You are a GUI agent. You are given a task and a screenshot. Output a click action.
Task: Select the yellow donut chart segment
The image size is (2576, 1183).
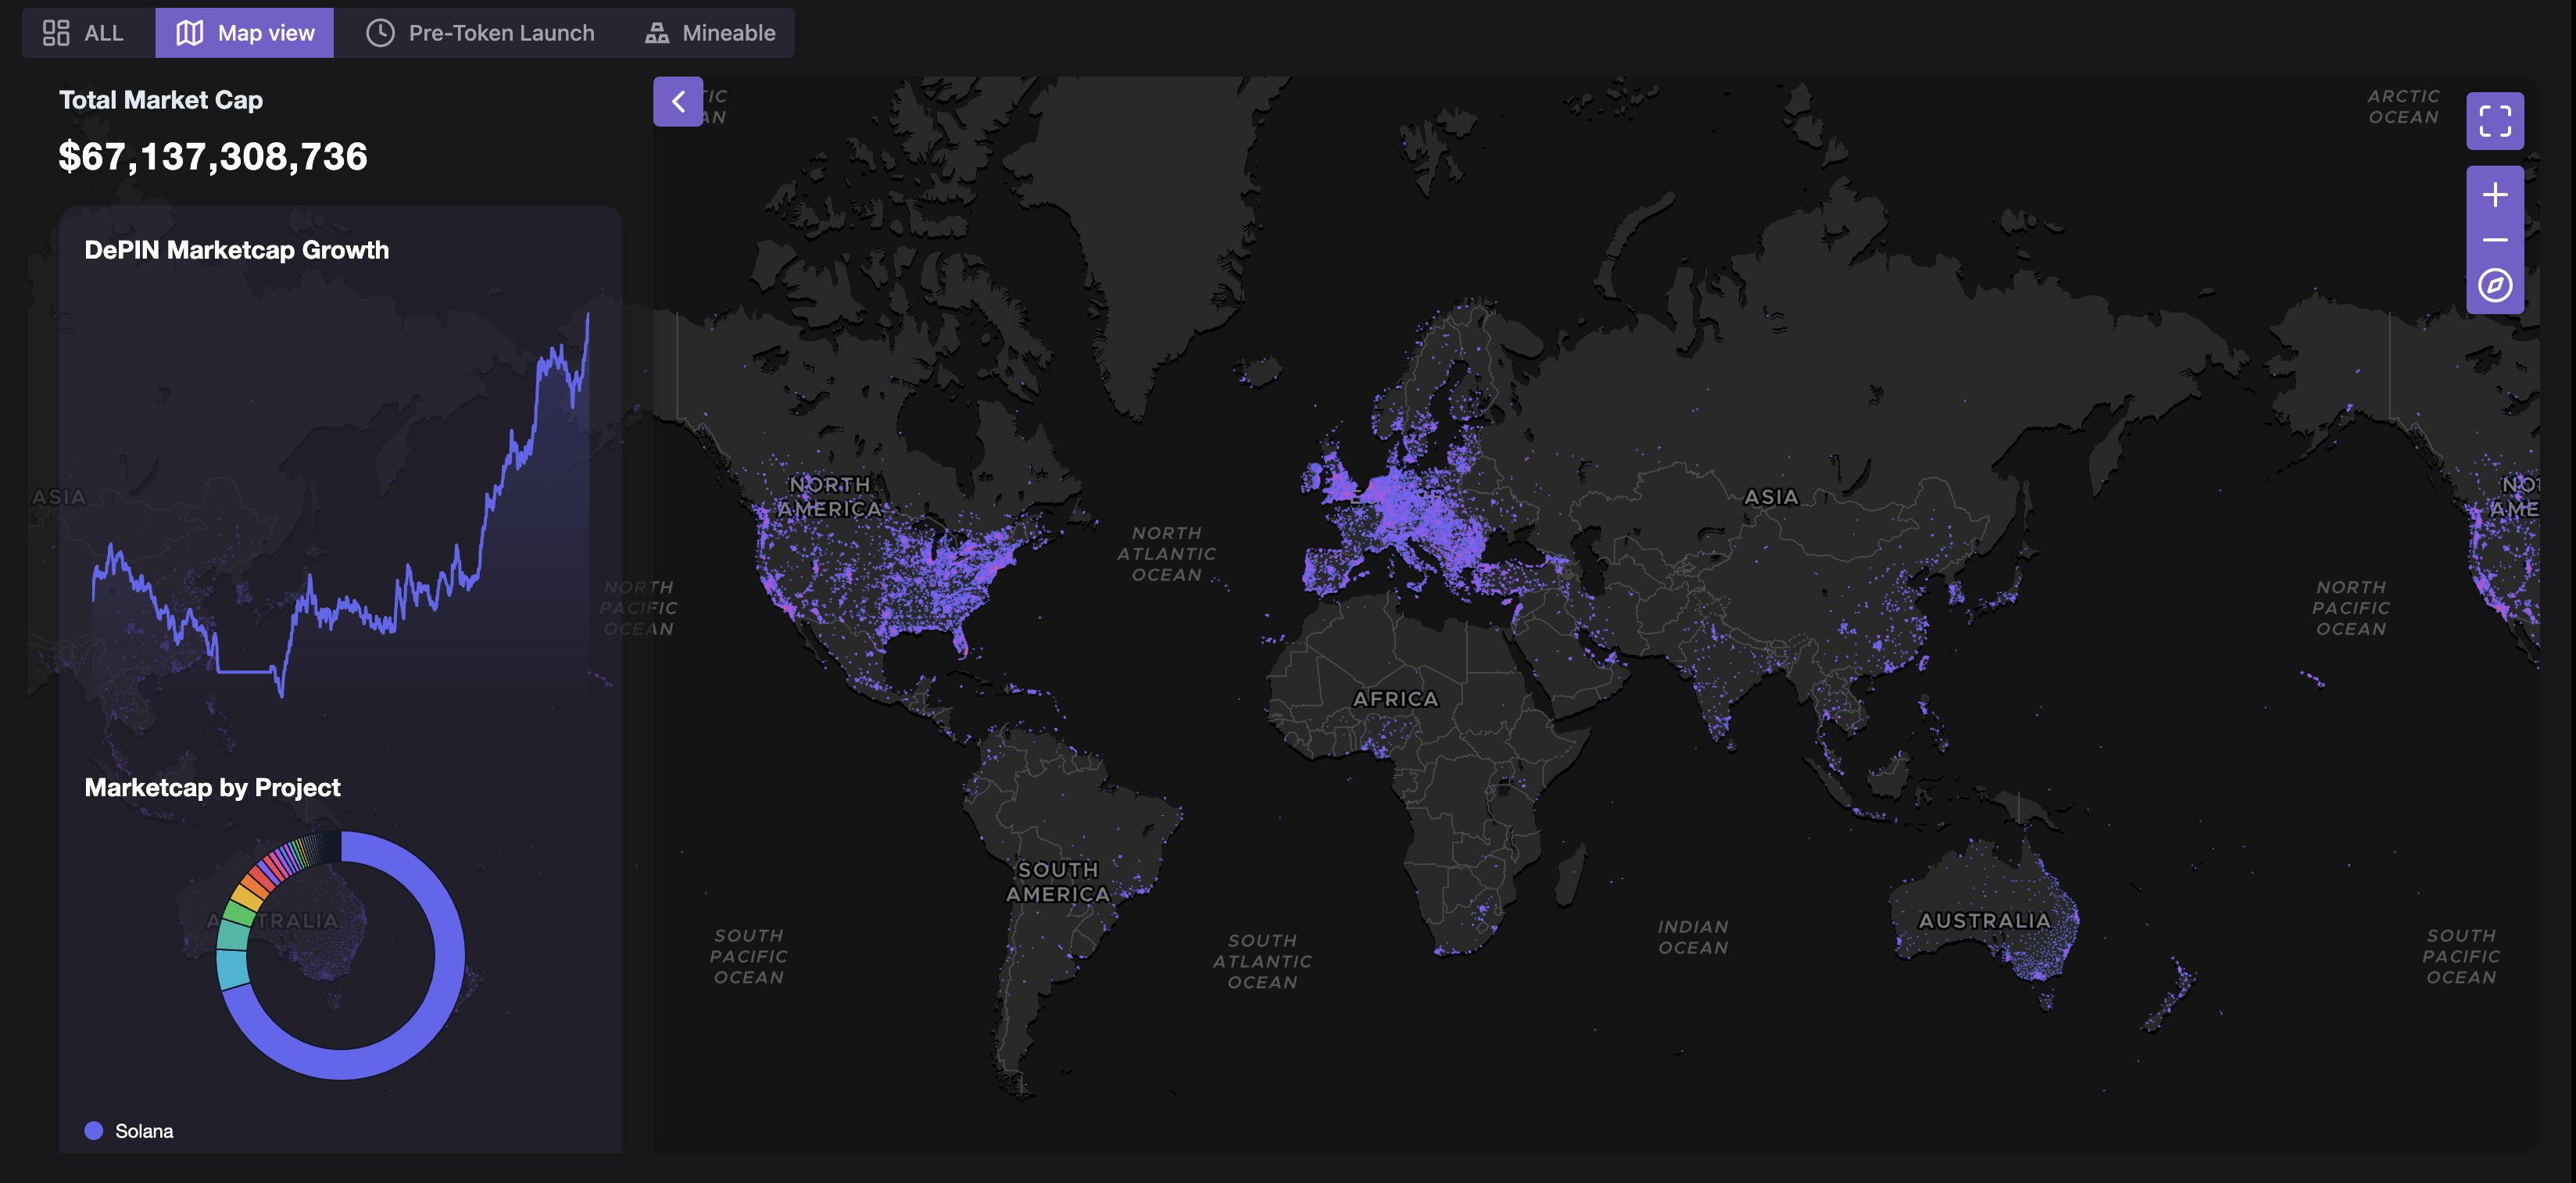[x=246, y=896]
